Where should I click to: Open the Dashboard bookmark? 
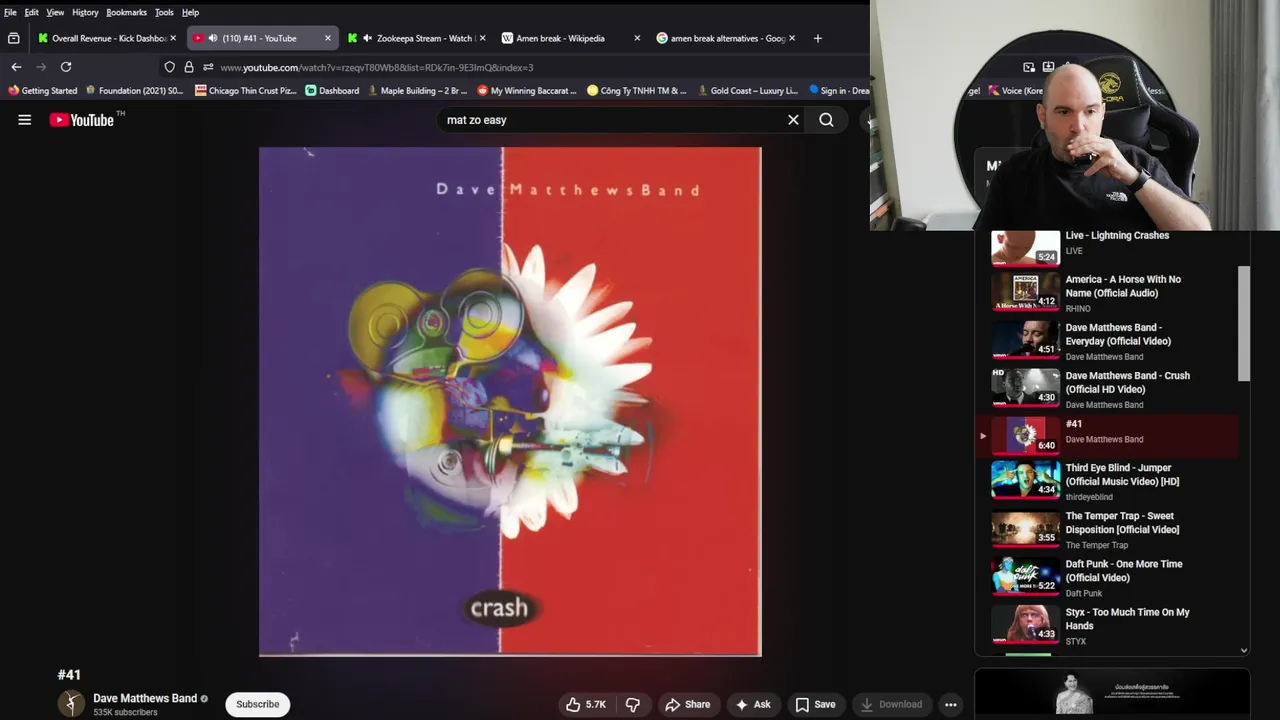(x=332, y=91)
